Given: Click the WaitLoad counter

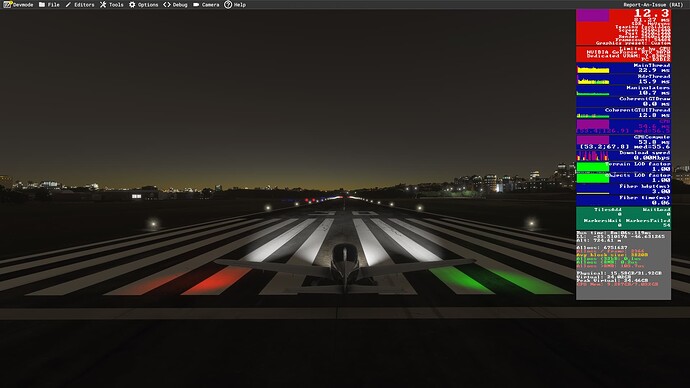Looking at the screenshot, I should tap(656, 212).
